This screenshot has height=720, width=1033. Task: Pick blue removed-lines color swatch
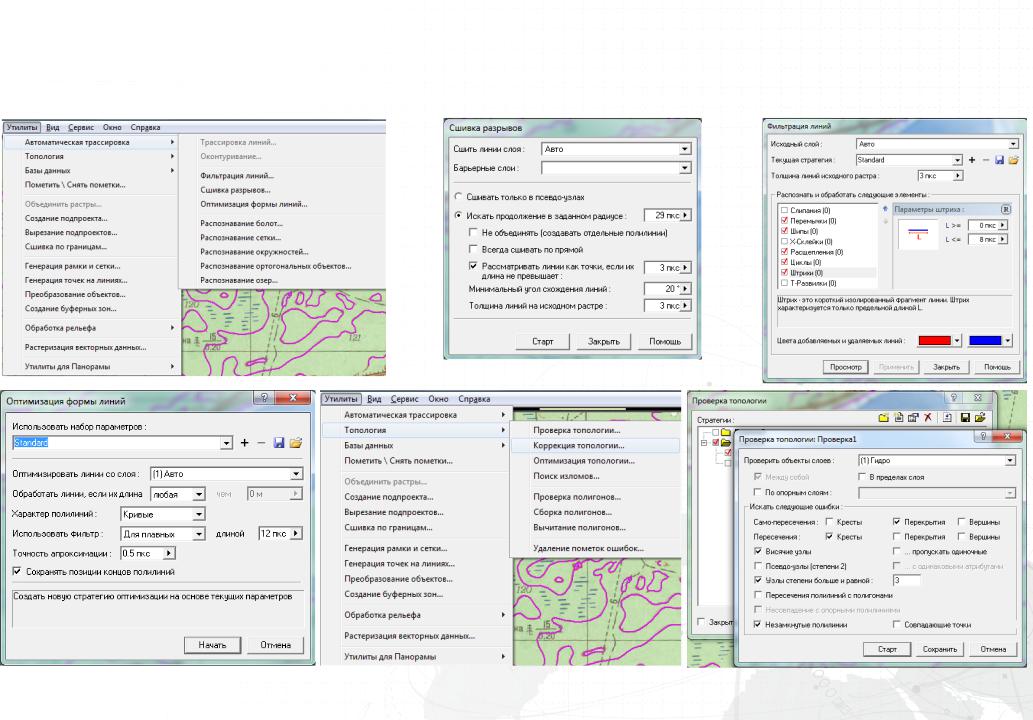click(x=985, y=341)
